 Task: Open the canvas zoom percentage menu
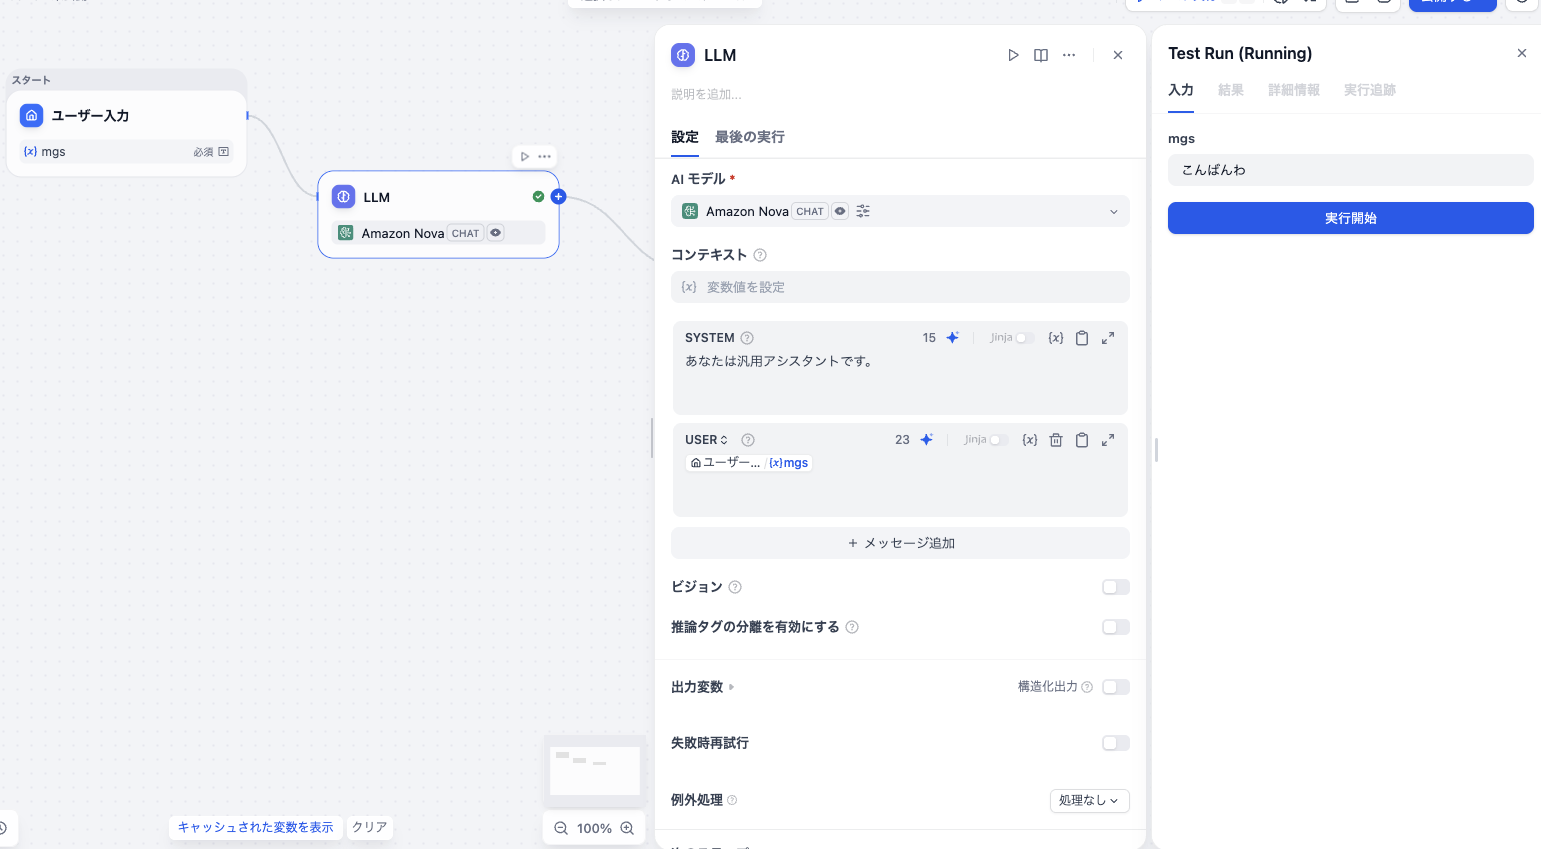(x=594, y=828)
